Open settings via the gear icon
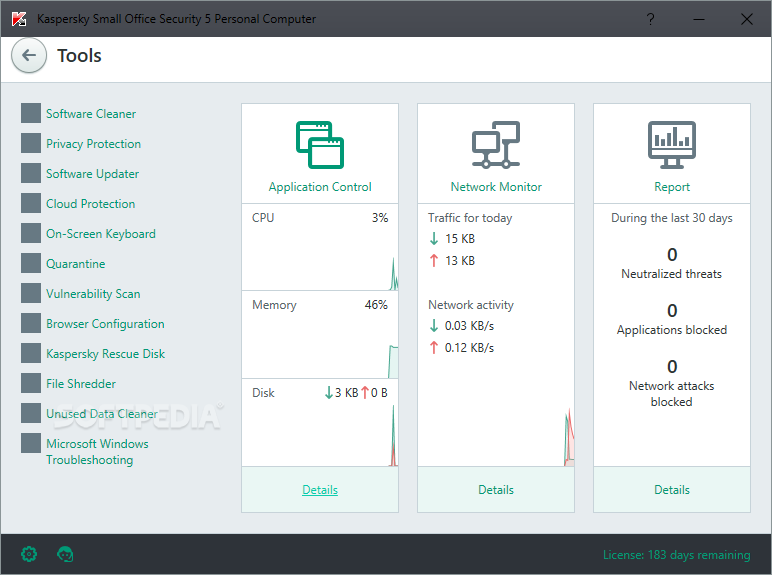772x575 pixels. (x=29, y=554)
